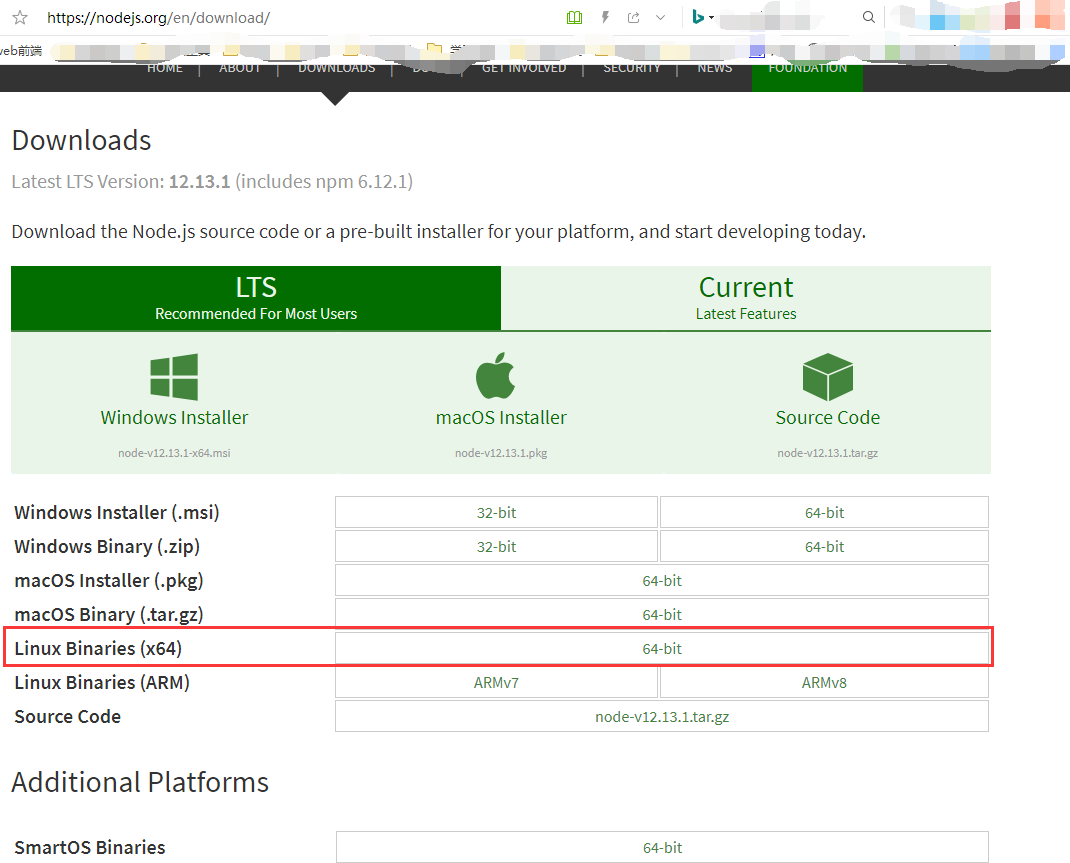Open the SECURITY navigation item
Image resolution: width=1070 pixels, height=863 pixels.
[x=632, y=68]
